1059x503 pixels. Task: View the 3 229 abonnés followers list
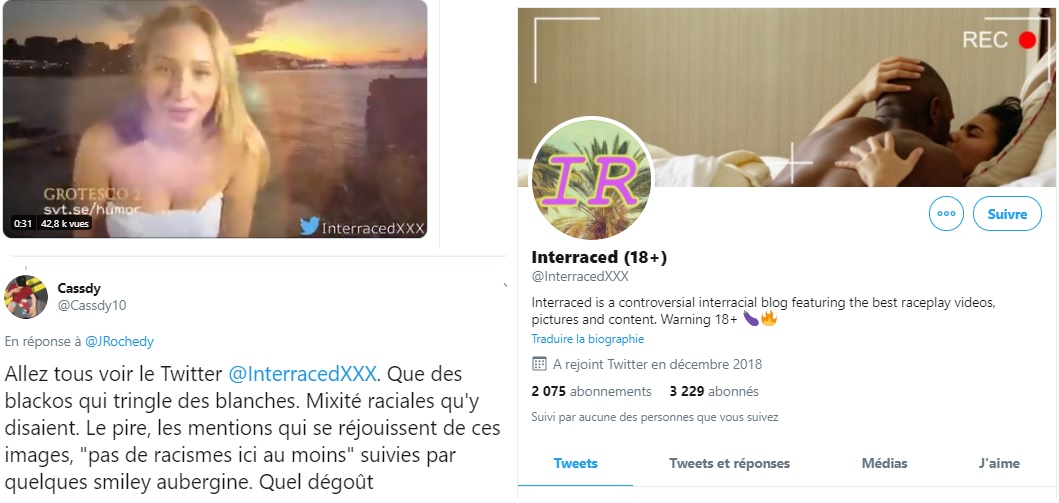[x=714, y=392]
